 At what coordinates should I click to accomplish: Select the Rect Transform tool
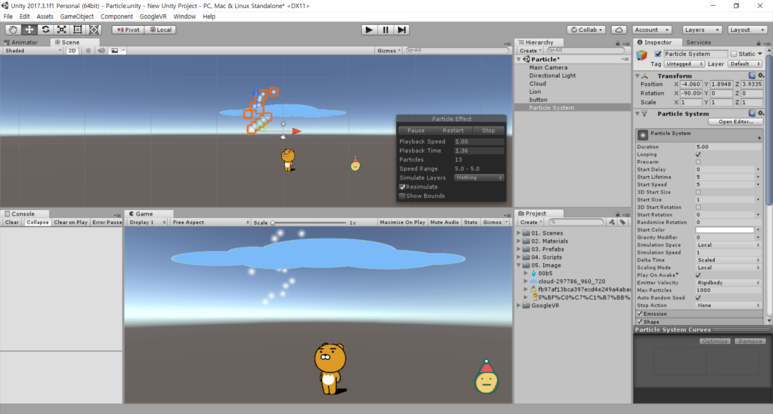78,30
